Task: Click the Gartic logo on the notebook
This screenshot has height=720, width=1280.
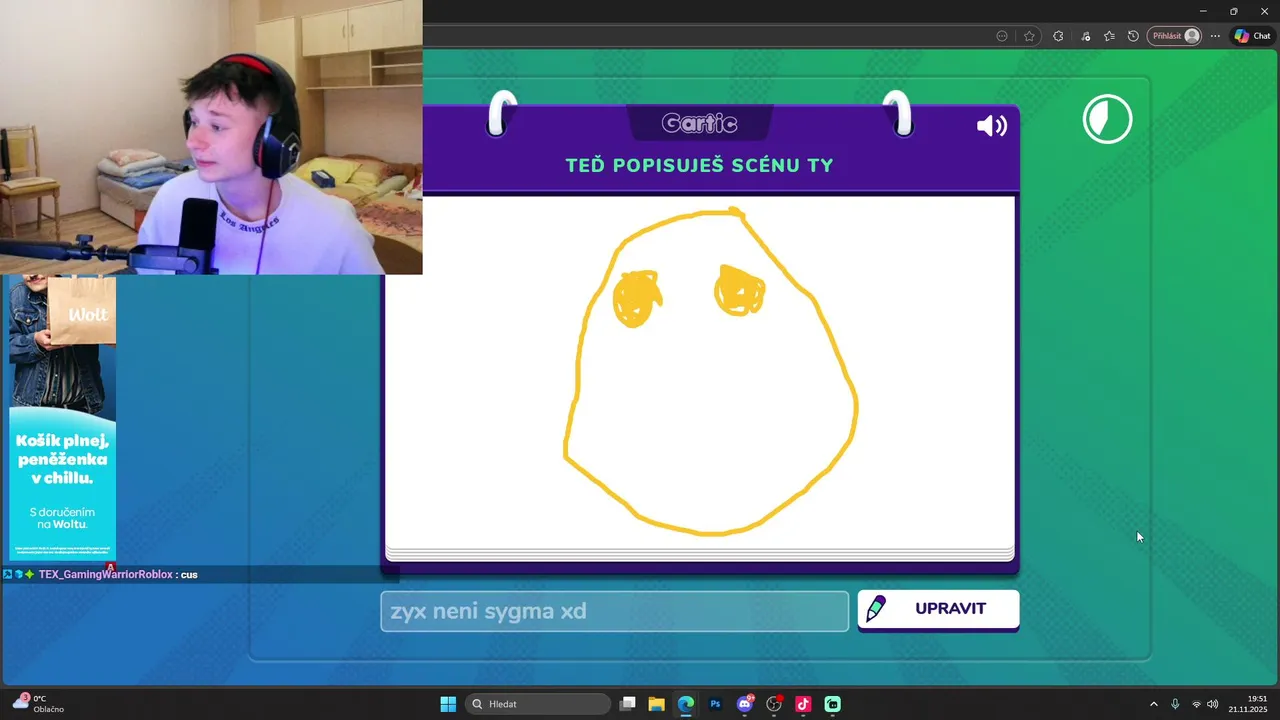Action: pos(699,123)
